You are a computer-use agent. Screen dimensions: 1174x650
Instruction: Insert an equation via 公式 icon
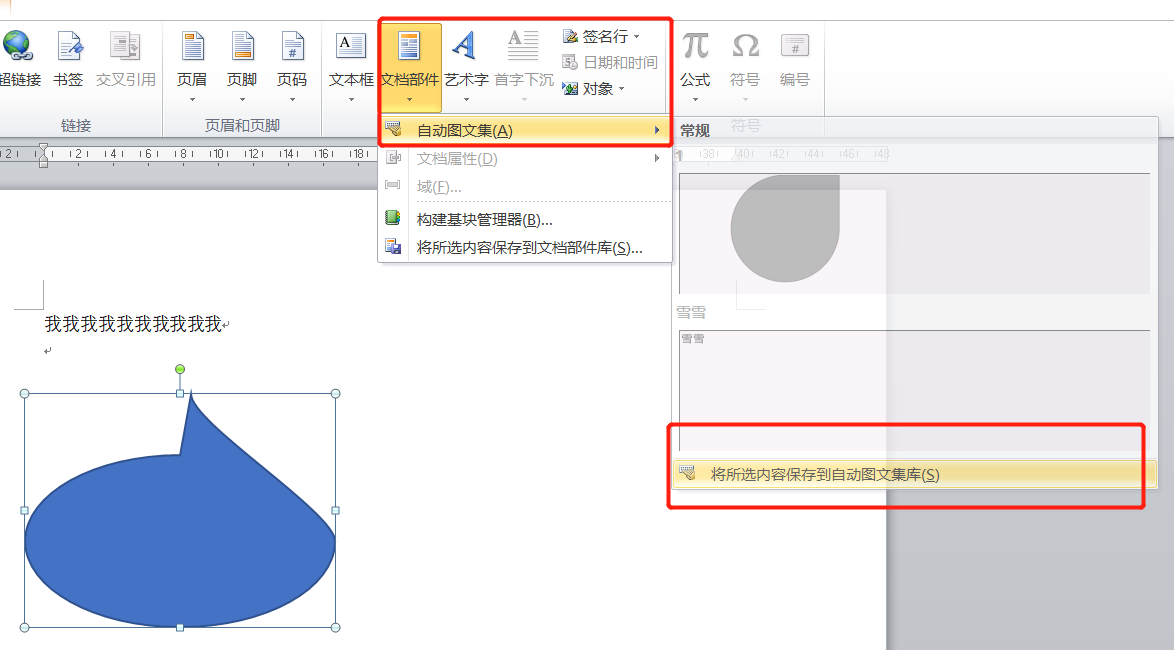click(695, 46)
